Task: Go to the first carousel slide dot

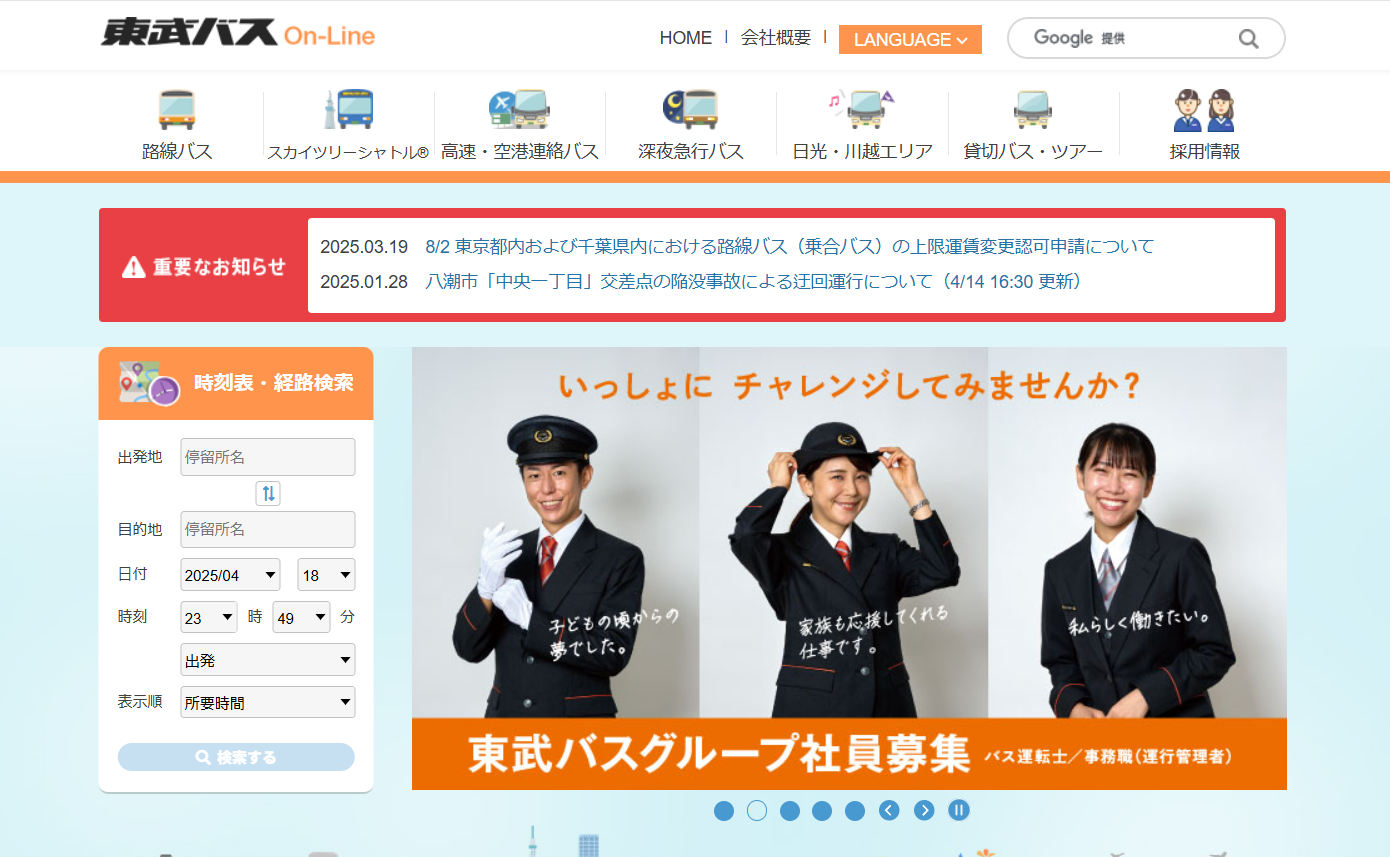Action: [x=724, y=811]
